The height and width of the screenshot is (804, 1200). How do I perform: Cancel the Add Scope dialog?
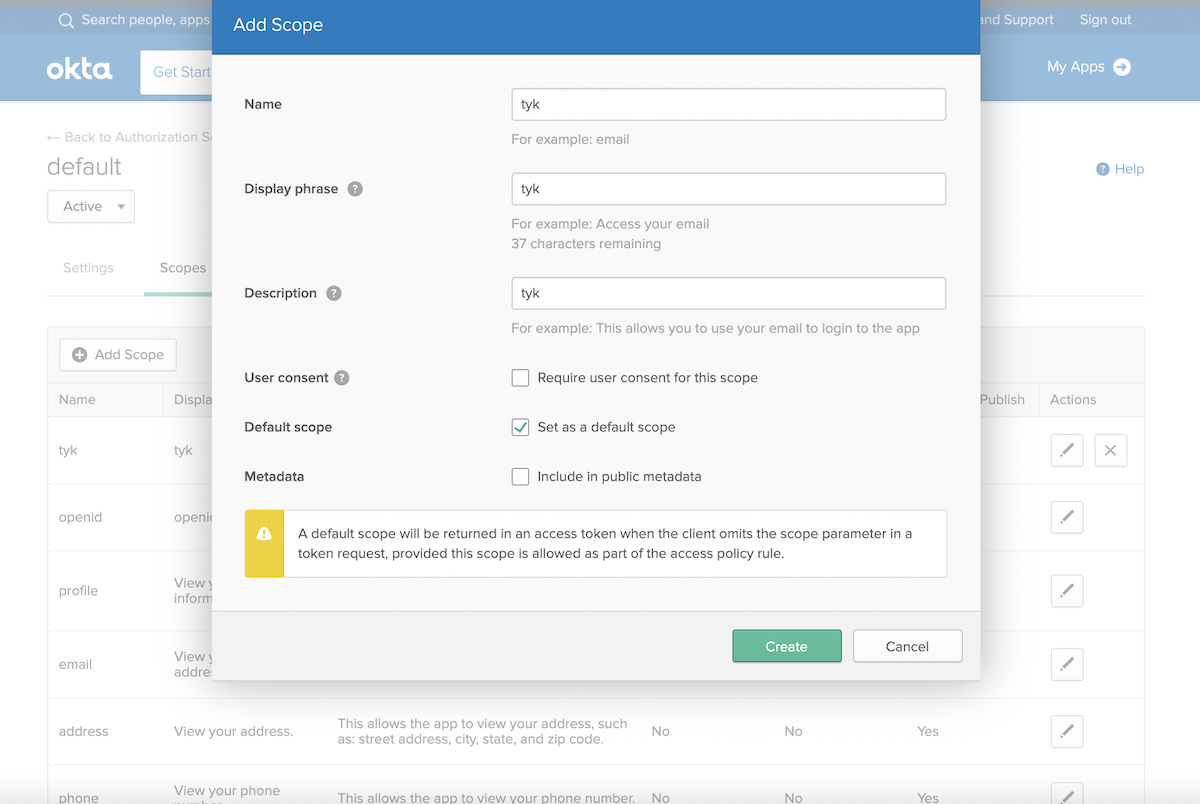pos(907,646)
